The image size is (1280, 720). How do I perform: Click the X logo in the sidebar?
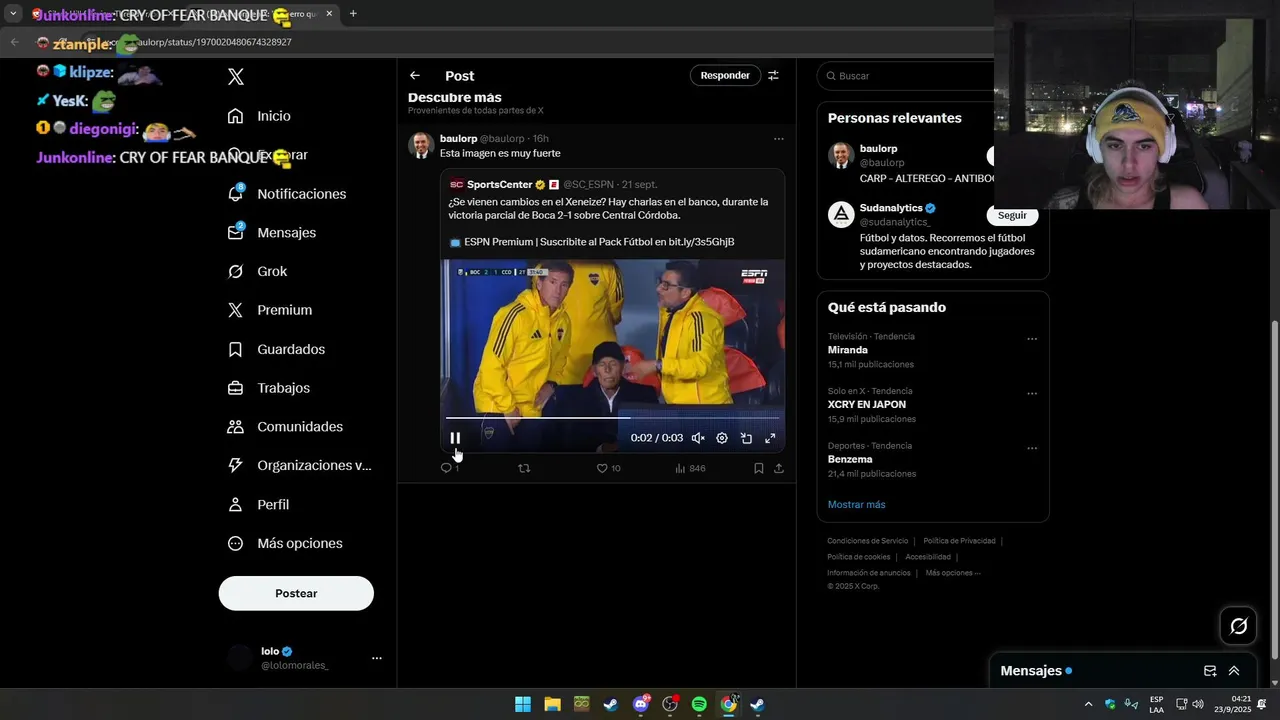pyautogui.click(x=236, y=77)
